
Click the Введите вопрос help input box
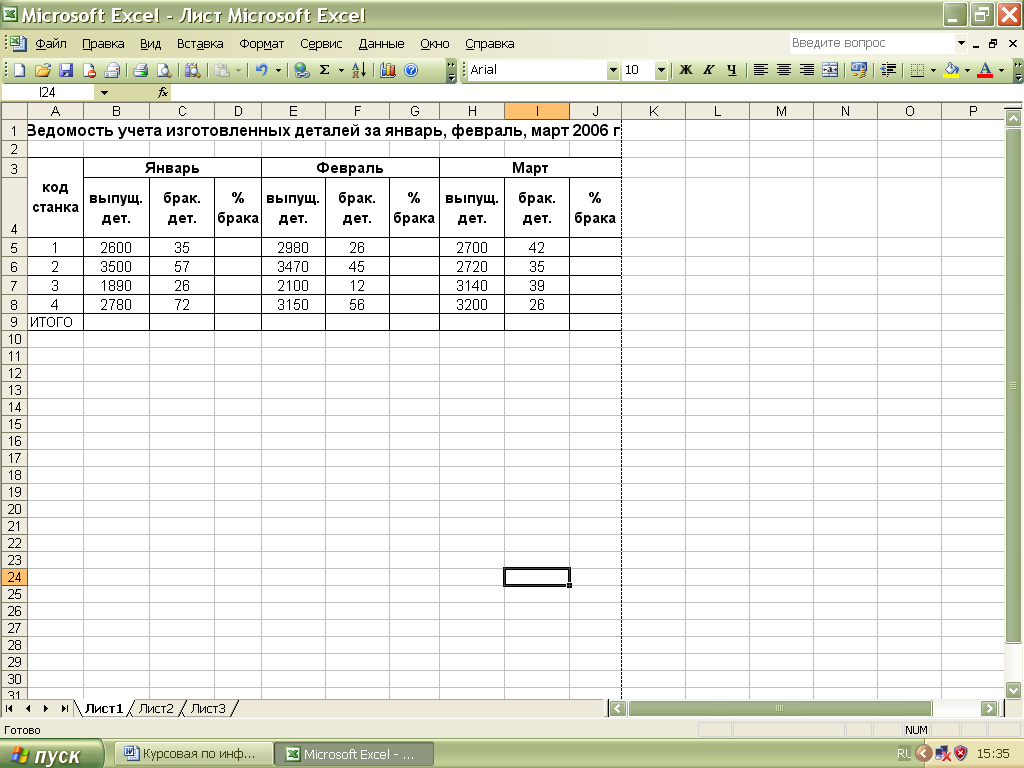coord(868,43)
